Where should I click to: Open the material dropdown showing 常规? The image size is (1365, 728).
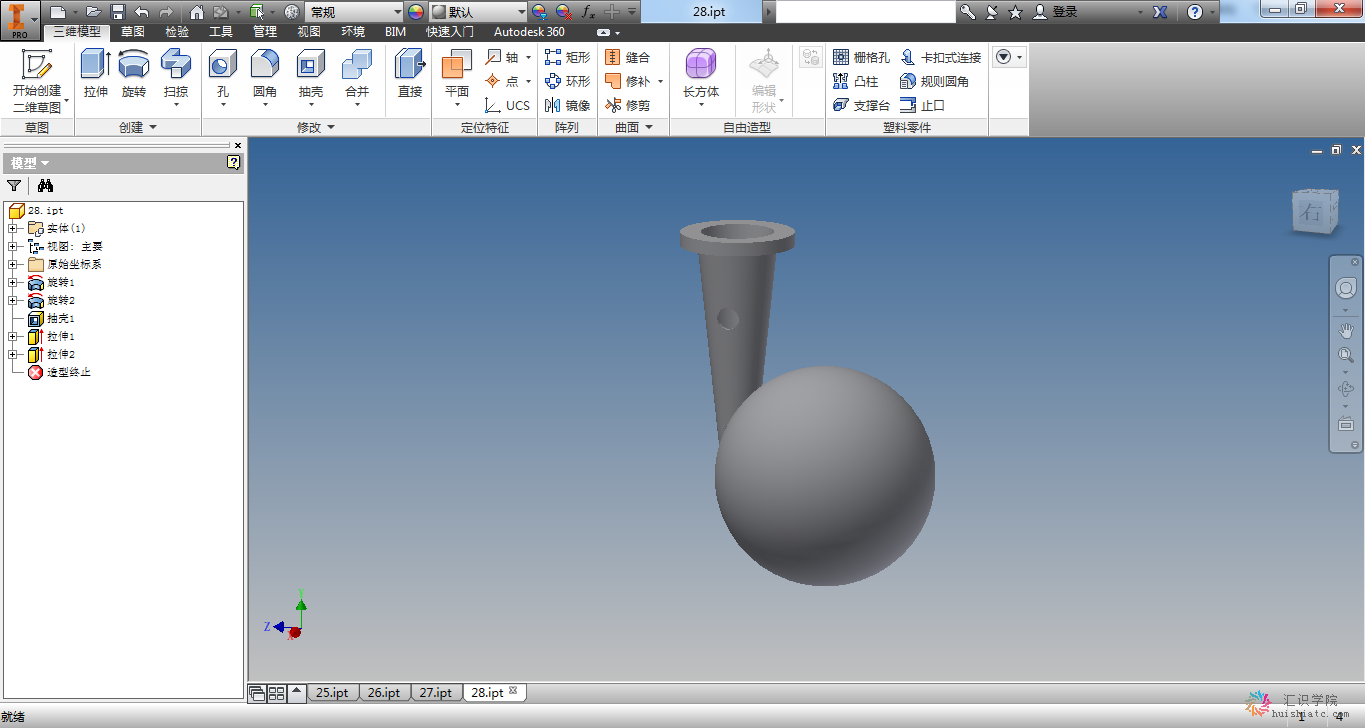point(353,12)
